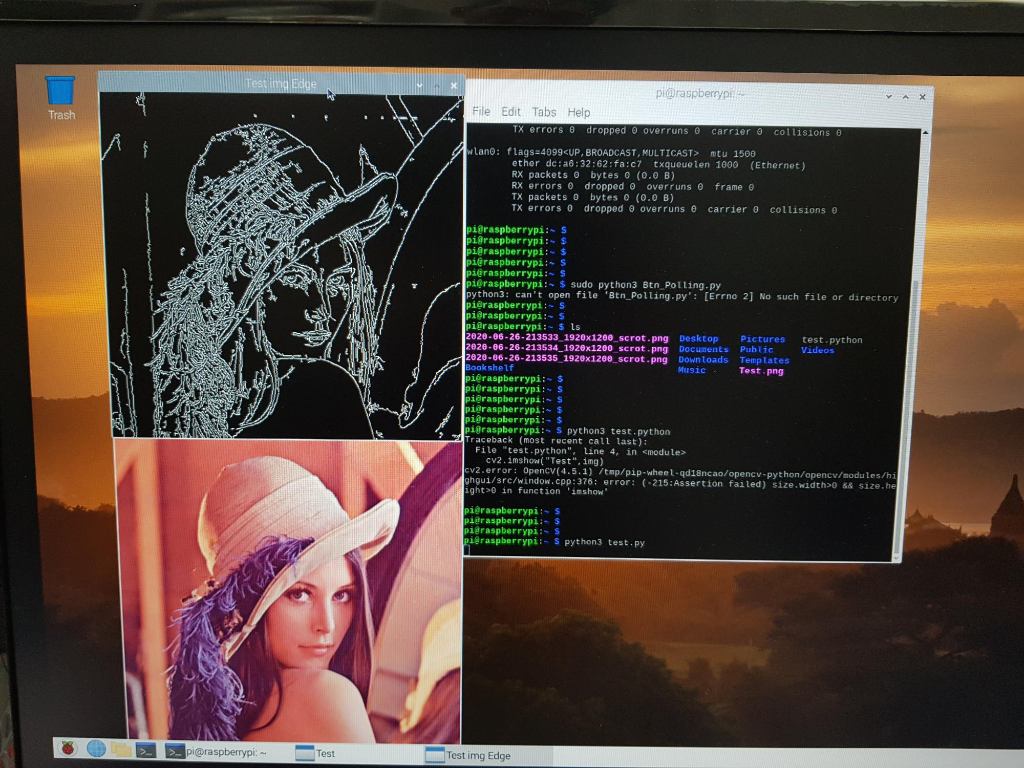Click 'Music' in the ls output
The height and width of the screenshot is (768, 1024).
pyautogui.click(x=692, y=370)
